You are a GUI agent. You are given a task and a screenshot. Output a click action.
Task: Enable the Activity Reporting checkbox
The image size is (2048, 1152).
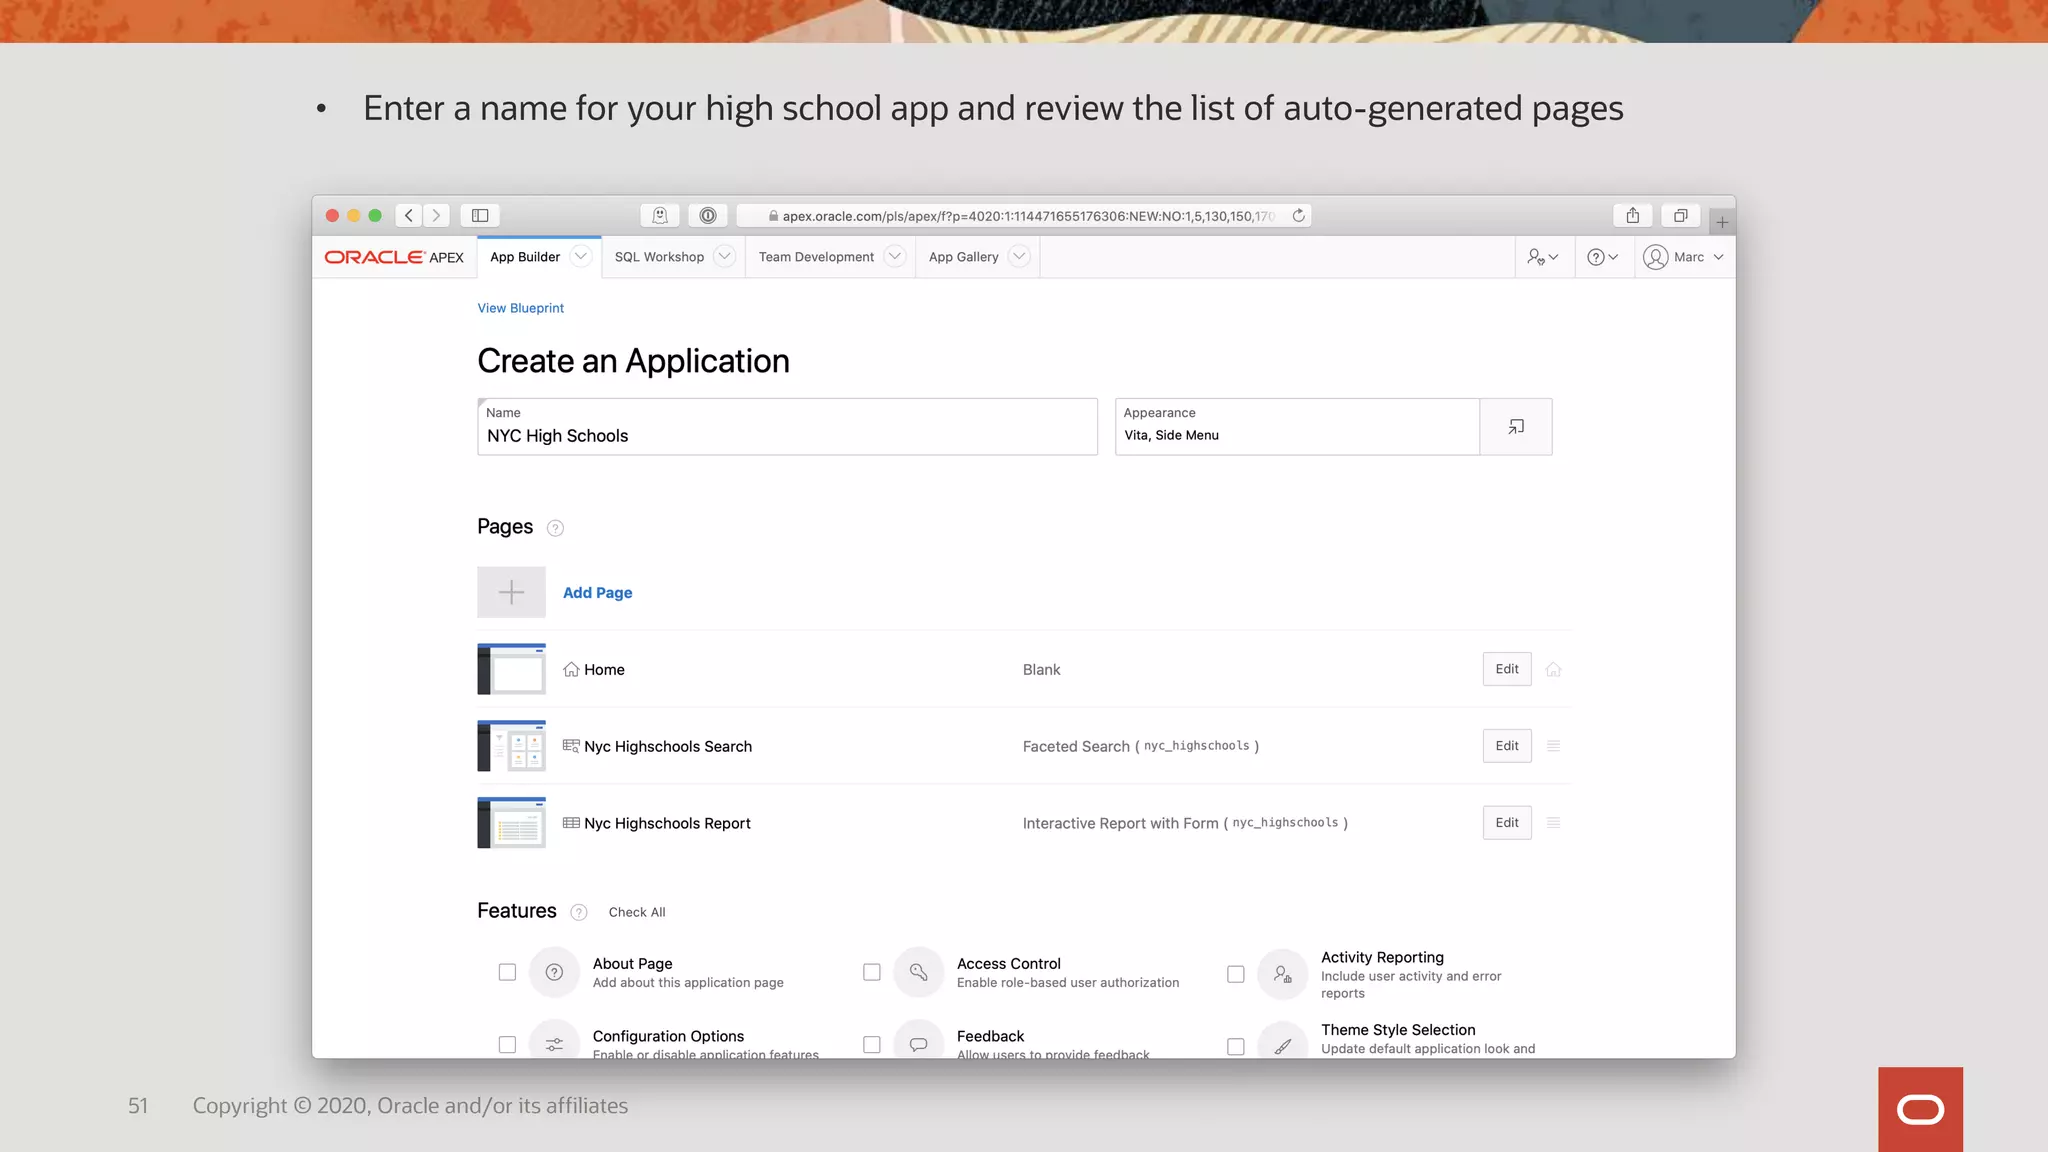click(x=1235, y=974)
